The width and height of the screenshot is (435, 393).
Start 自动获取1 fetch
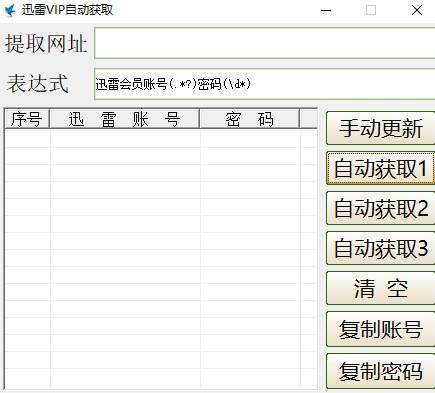380,168
